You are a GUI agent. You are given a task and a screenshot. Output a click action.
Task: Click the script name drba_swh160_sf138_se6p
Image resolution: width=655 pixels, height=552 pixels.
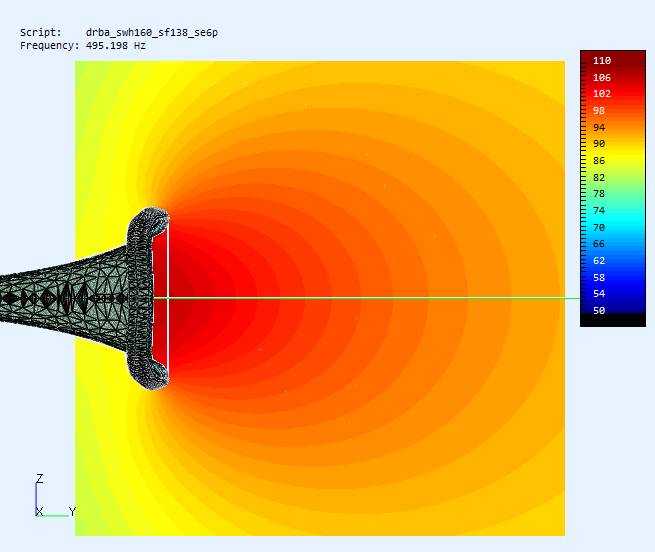152,33
